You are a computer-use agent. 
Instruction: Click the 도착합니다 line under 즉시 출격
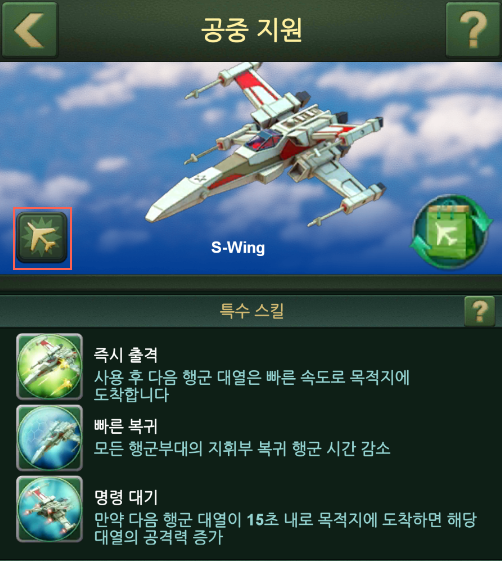(131, 395)
